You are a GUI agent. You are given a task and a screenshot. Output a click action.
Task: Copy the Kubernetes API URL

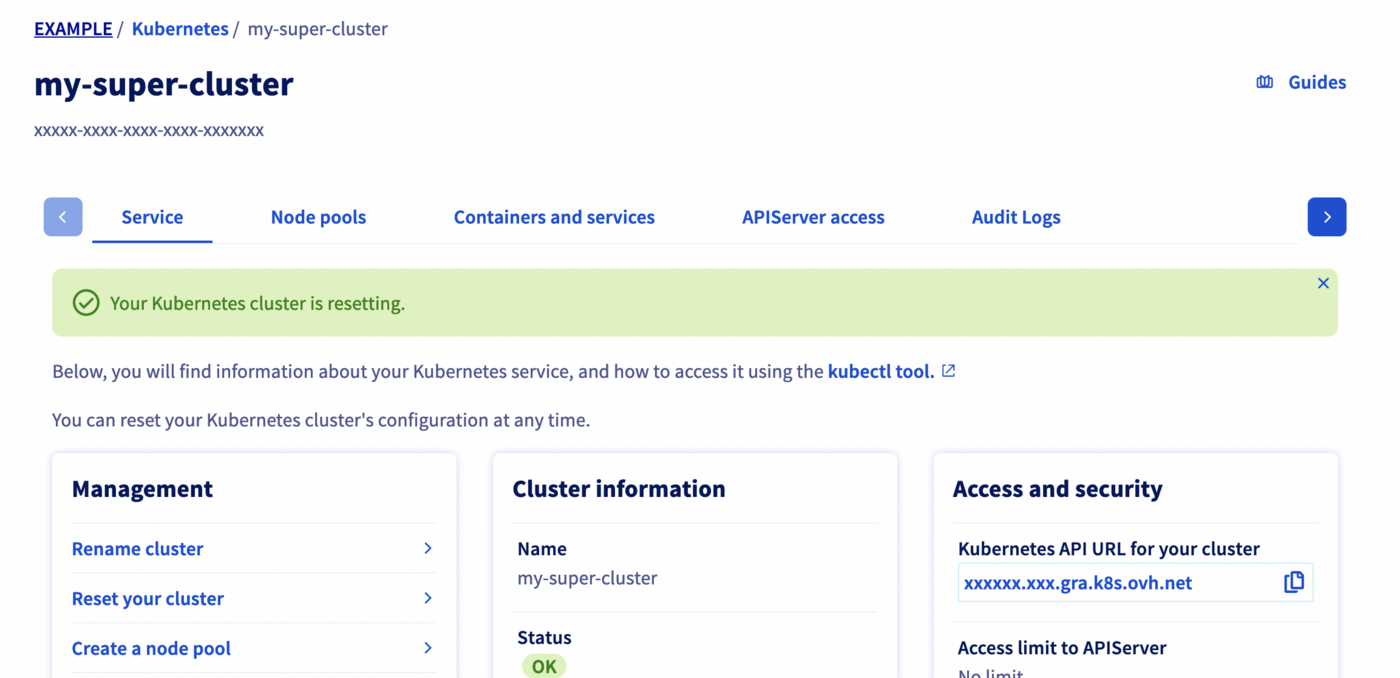(x=1293, y=582)
